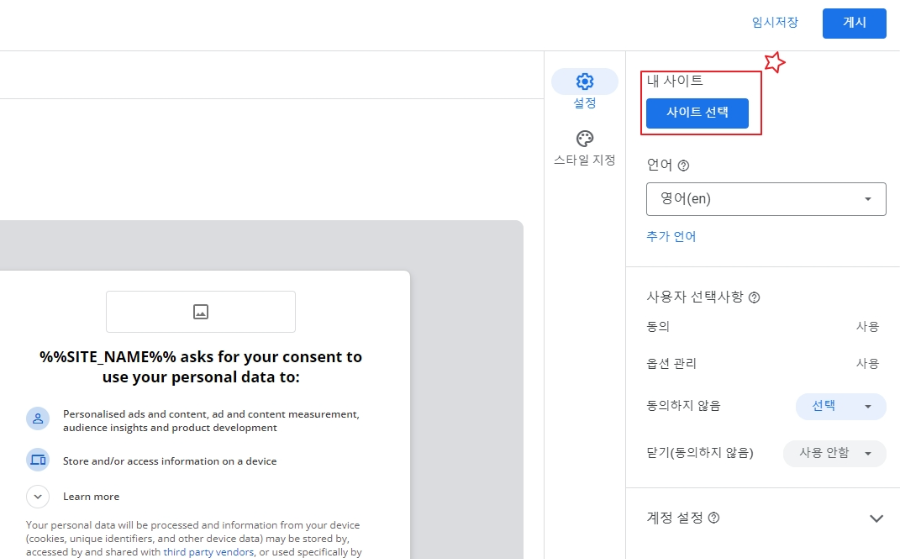This screenshot has width=900, height=559.
Task: Open the 영어(en) language dropdown
Action: click(x=766, y=199)
